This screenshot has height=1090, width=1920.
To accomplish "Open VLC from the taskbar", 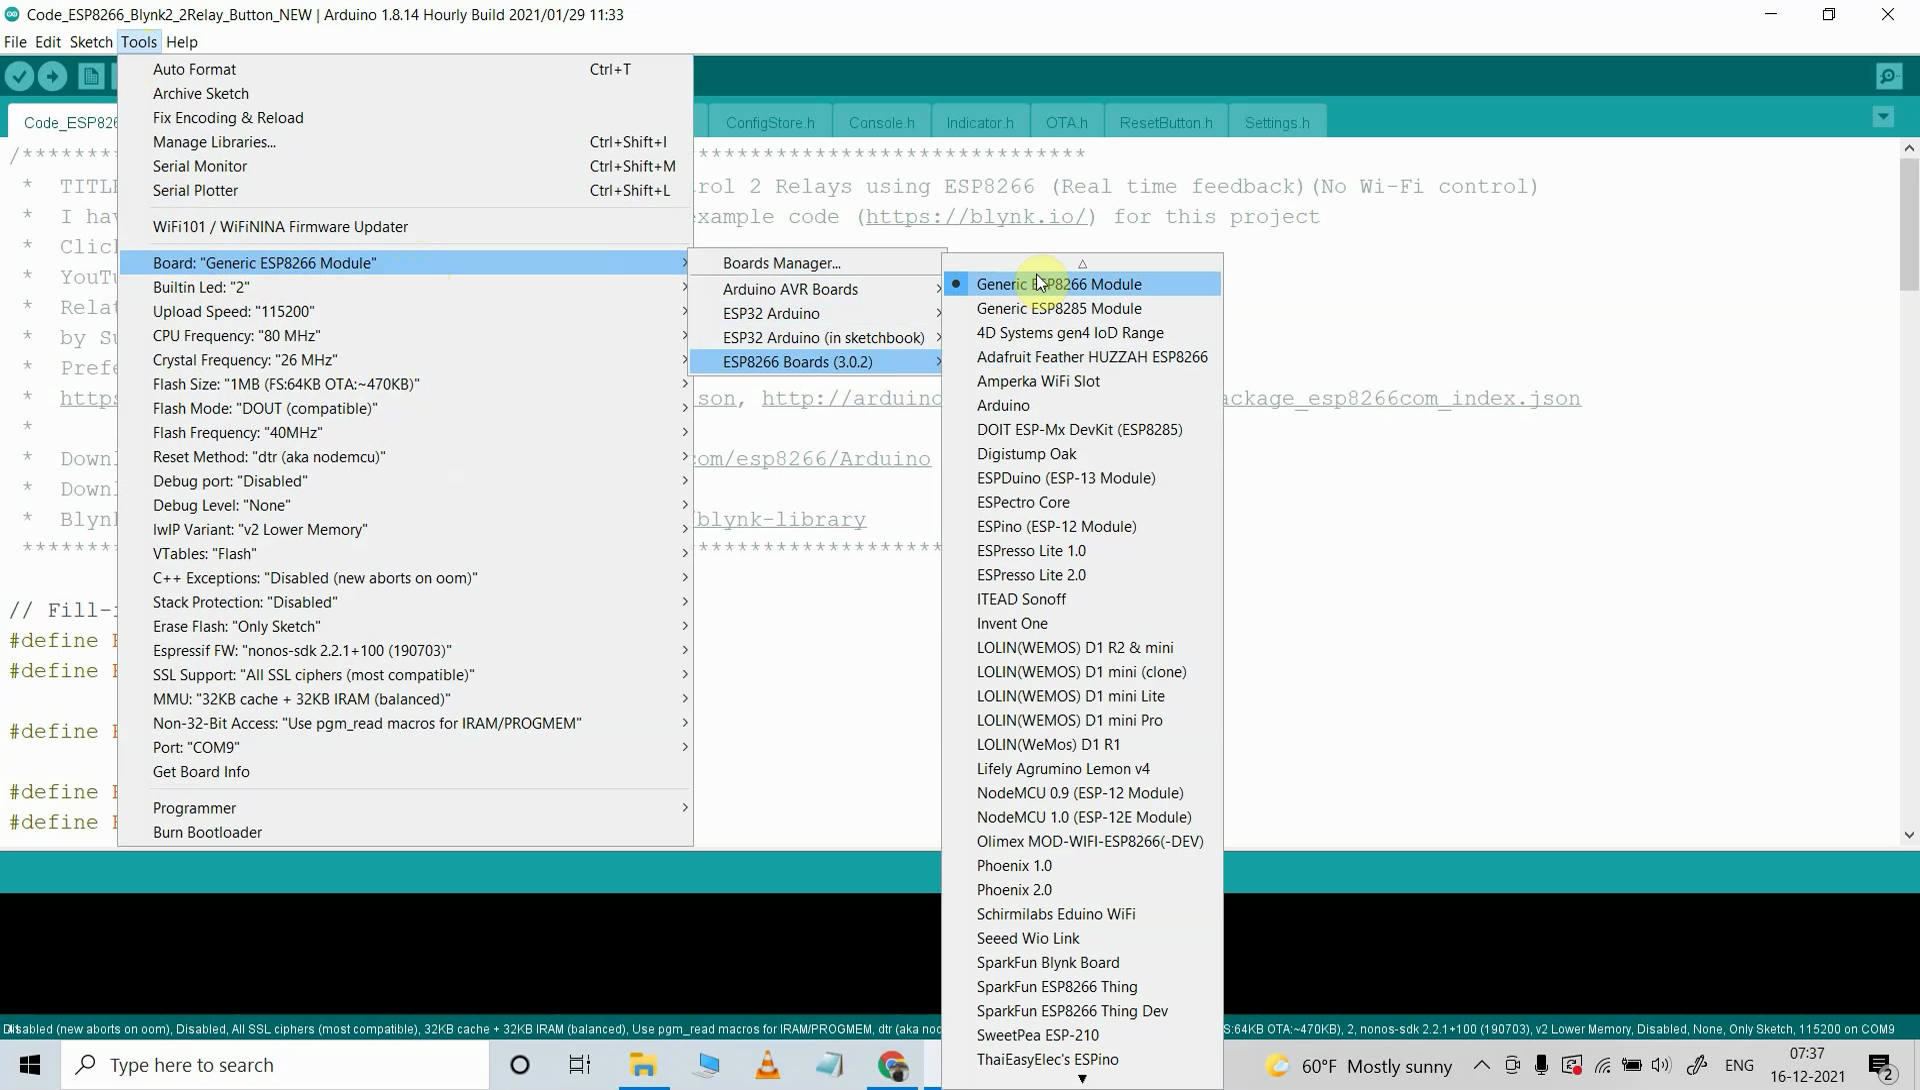I will point(768,1065).
